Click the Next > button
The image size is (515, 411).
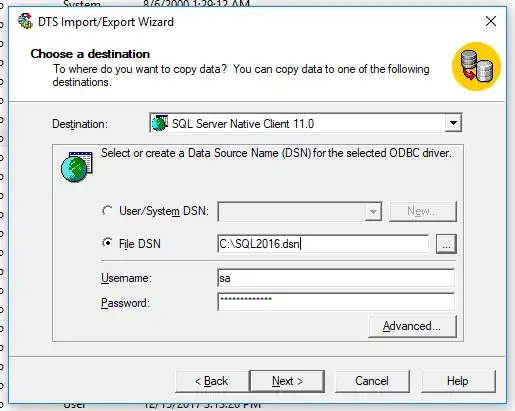tap(287, 381)
